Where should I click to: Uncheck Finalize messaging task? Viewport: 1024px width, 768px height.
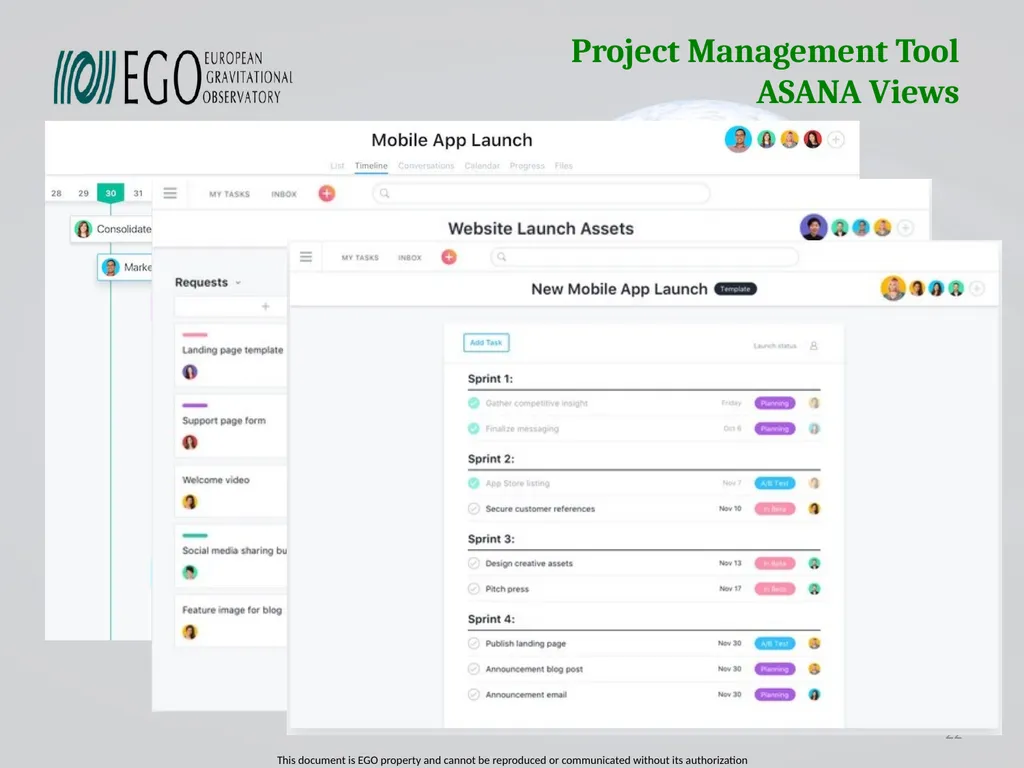click(473, 428)
